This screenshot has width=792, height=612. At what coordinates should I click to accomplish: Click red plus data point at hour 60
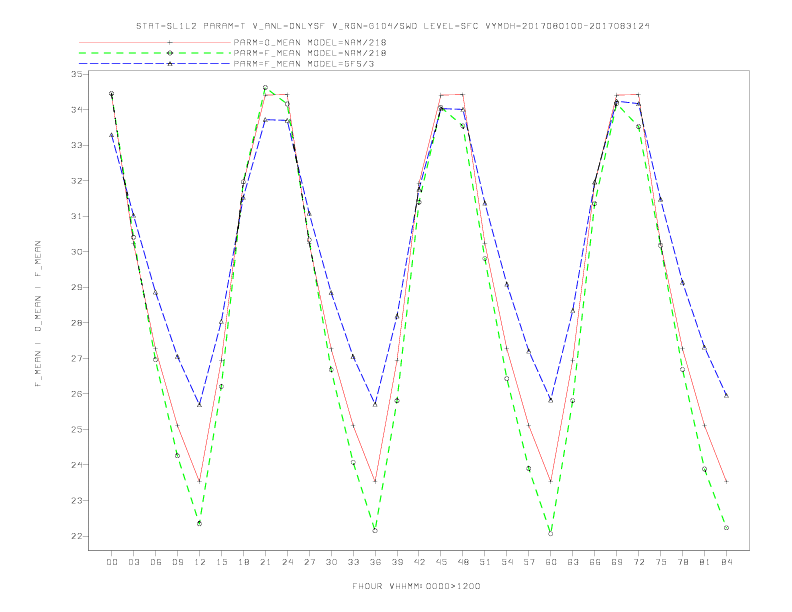pyautogui.click(x=551, y=482)
